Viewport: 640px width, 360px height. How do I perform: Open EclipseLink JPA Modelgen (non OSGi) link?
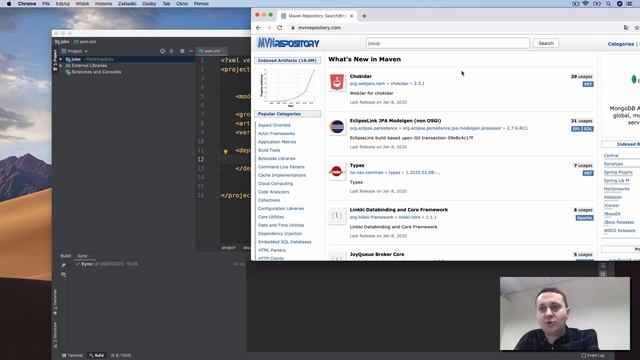tap(395, 121)
